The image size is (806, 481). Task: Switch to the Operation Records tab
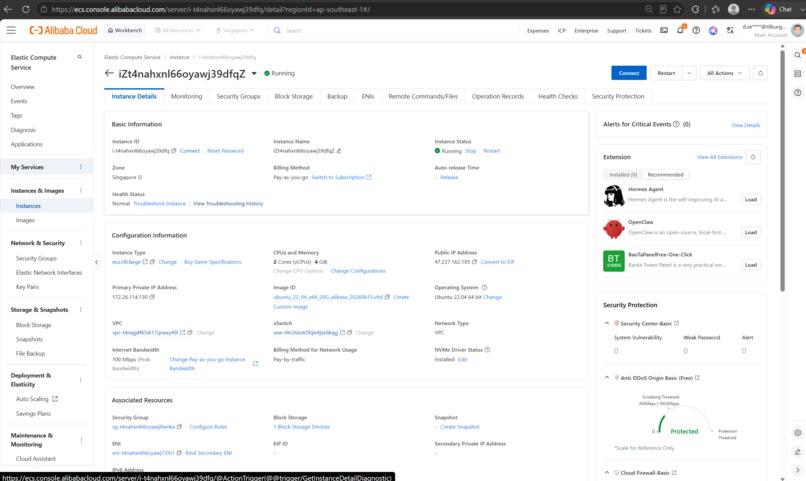pos(498,96)
